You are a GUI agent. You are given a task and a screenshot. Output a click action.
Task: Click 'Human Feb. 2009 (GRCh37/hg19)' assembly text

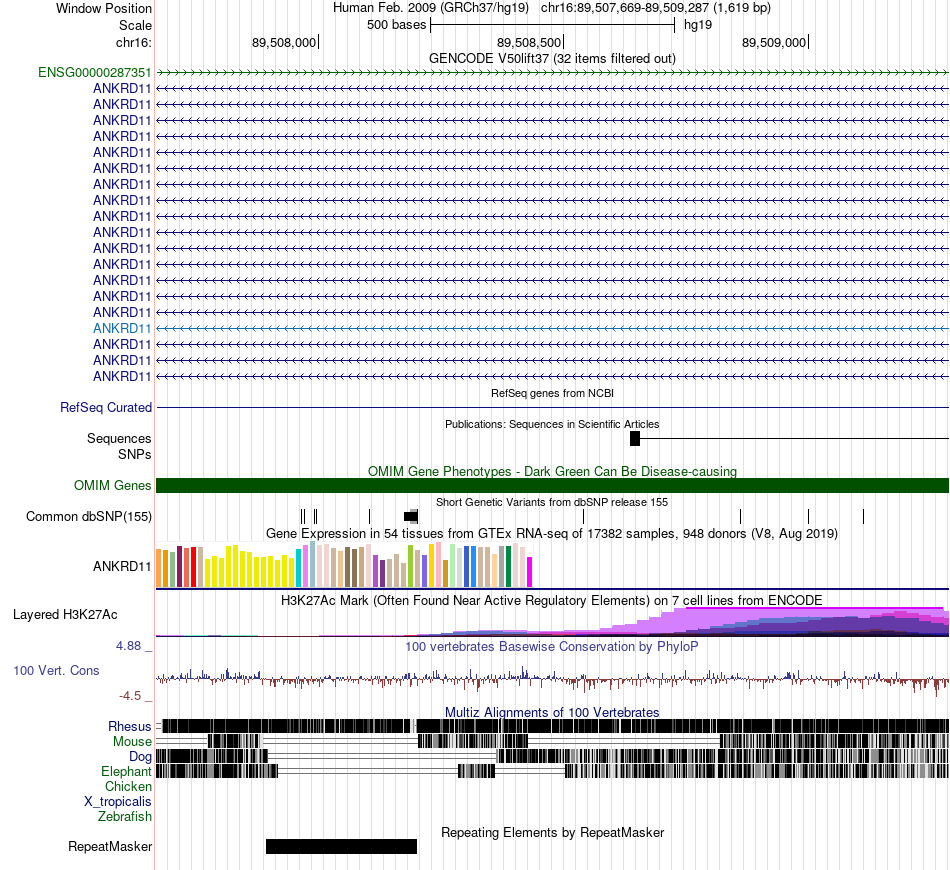pyautogui.click(x=431, y=8)
